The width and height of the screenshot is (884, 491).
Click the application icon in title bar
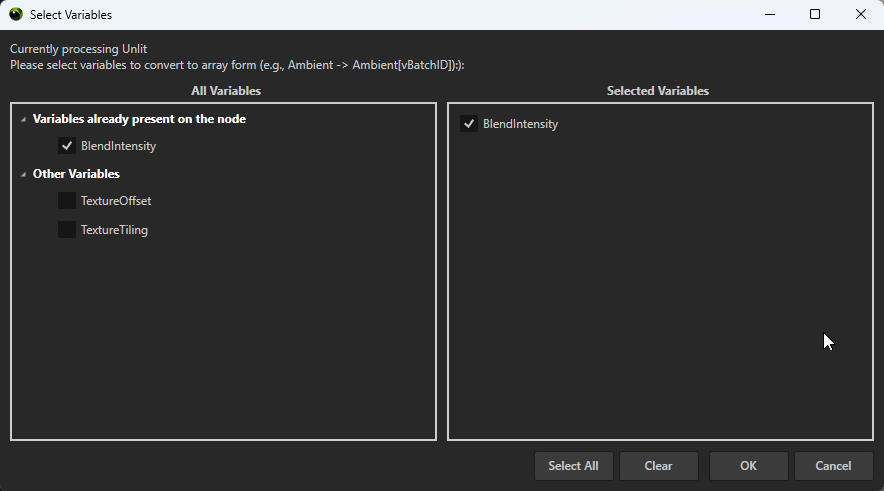(16, 15)
